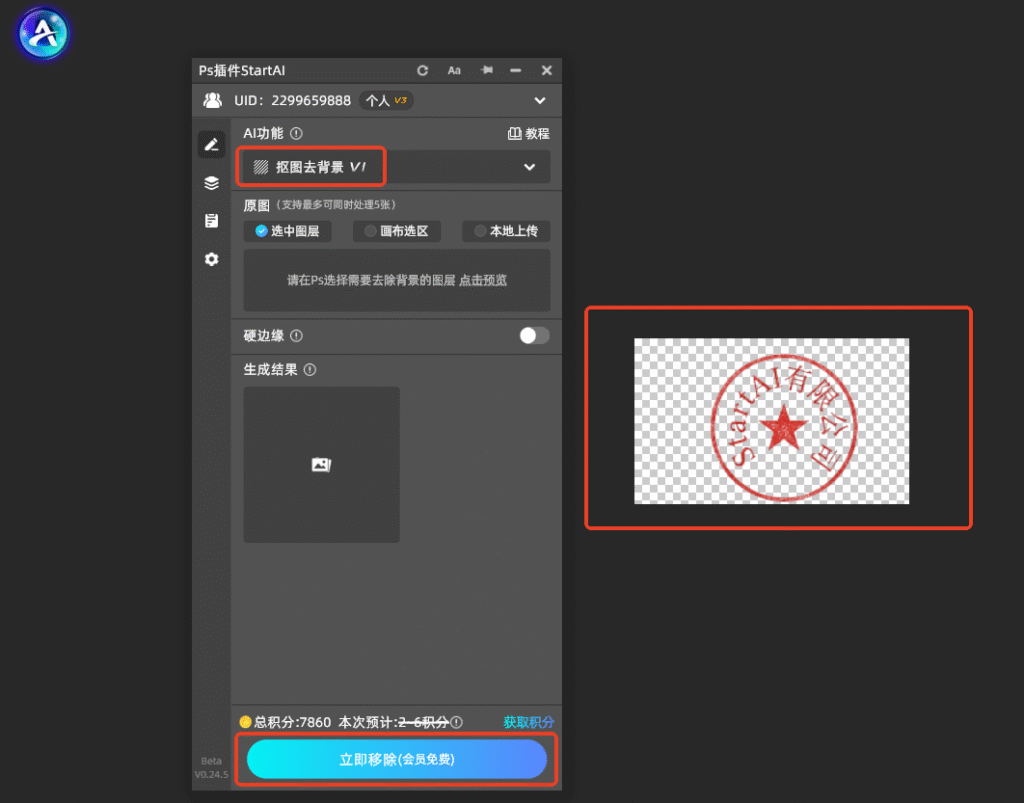Show info tooltip beside 生成结果

[x=310, y=370]
